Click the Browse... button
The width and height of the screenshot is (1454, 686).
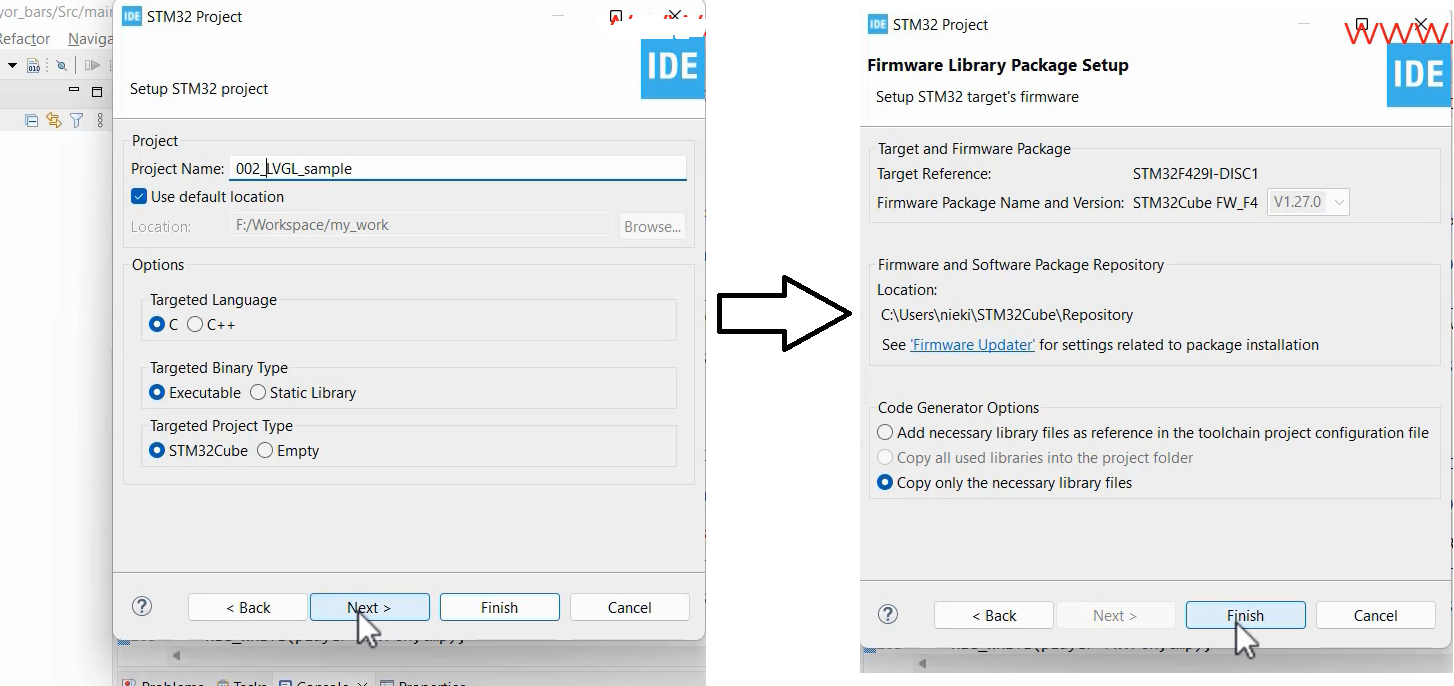652,226
